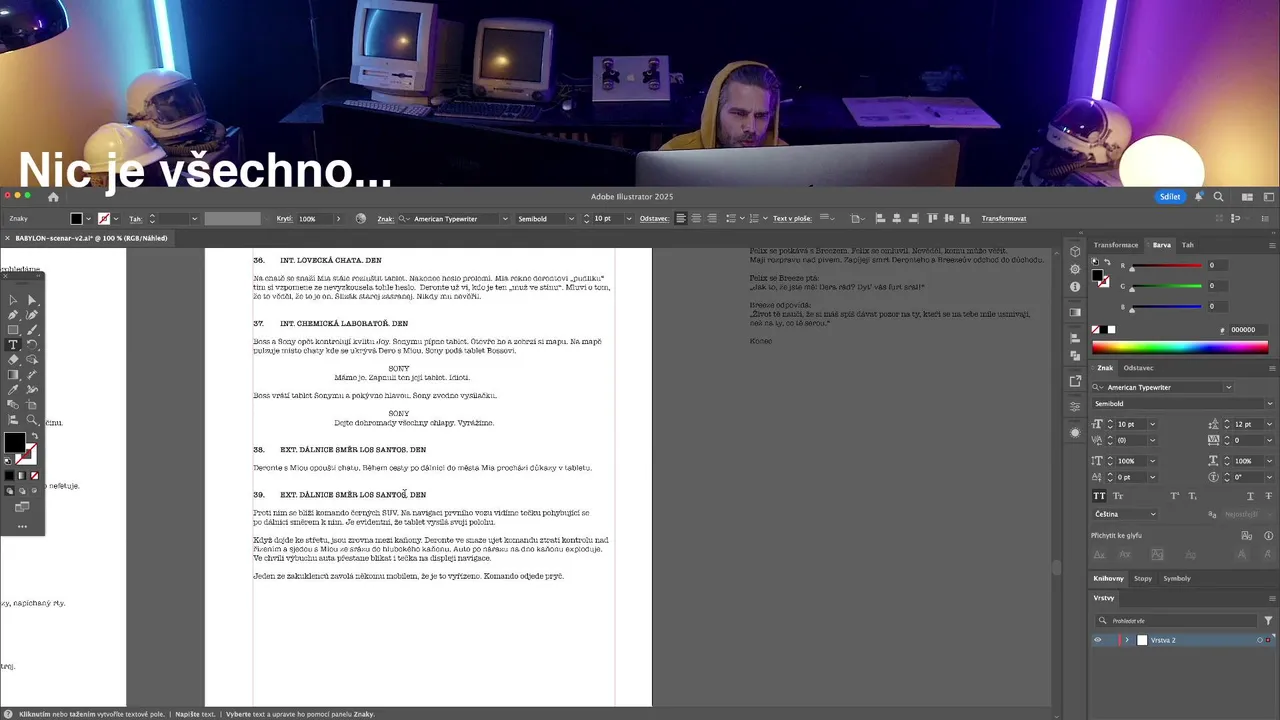Viewport: 1280px width, 720px height.
Task: Open the stroke color dropdown arrow
Action: 117,218
